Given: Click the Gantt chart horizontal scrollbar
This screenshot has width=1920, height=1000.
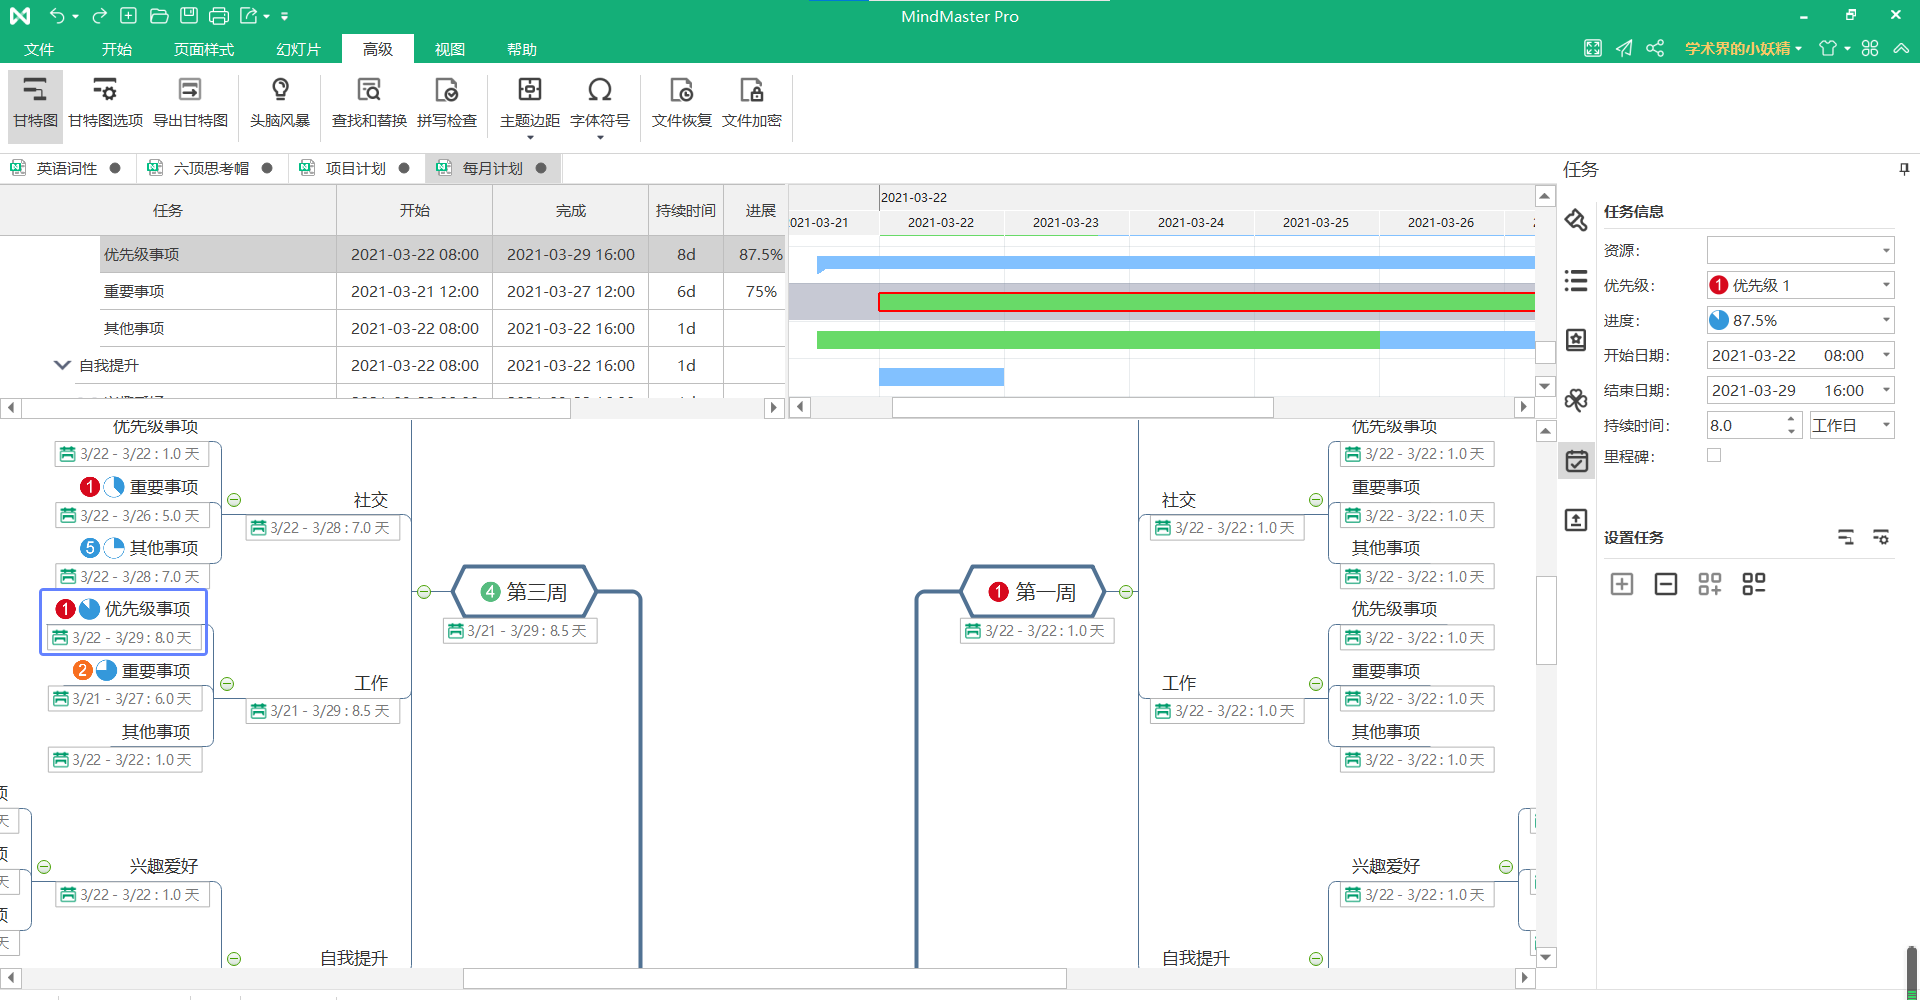Looking at the screenshot, I should tap(1082, 407).
